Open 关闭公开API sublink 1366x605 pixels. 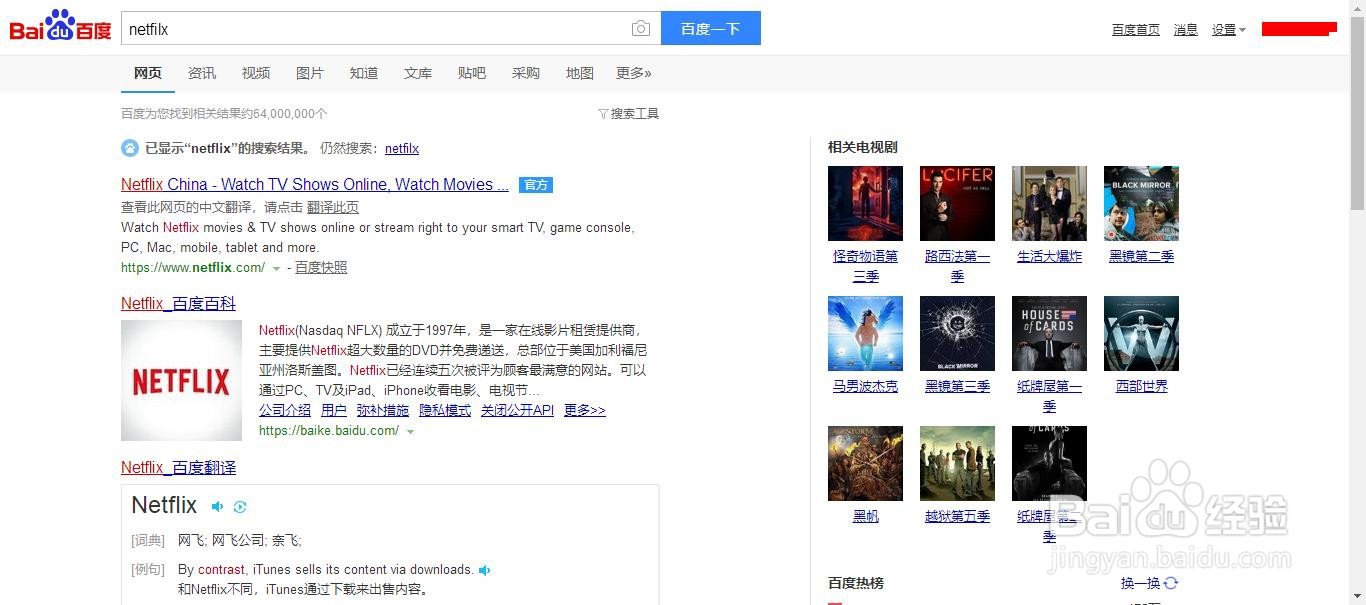click(517, 410)
